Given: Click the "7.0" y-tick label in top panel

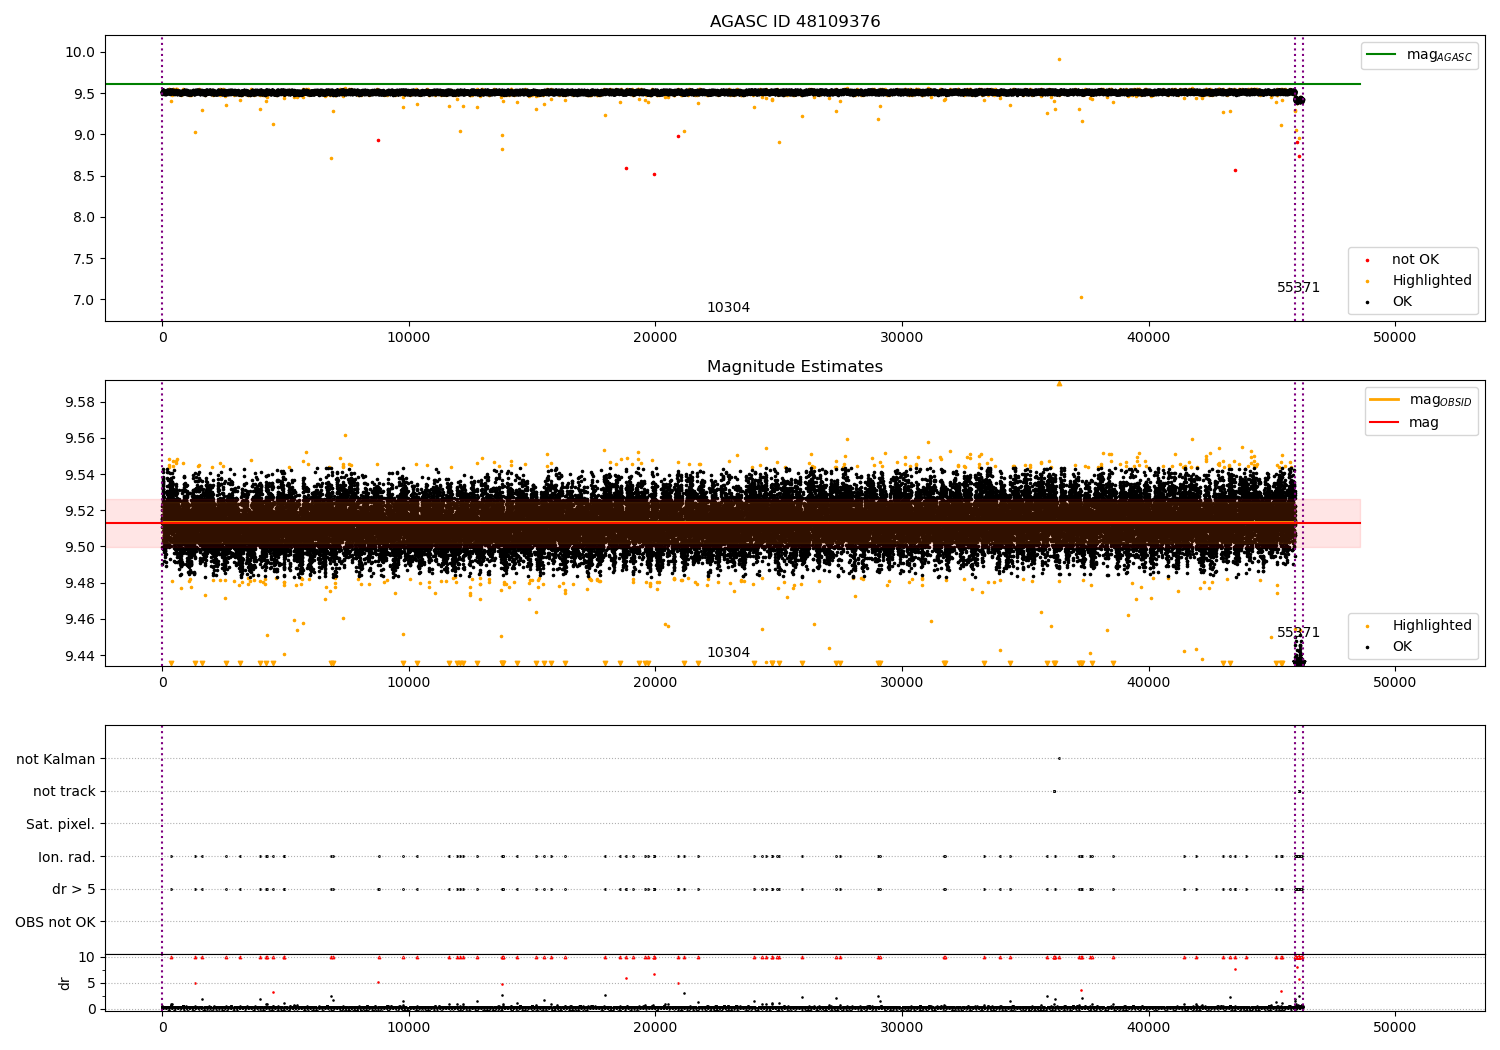Looking at the screenshot, I should click(x=84, y=300).
